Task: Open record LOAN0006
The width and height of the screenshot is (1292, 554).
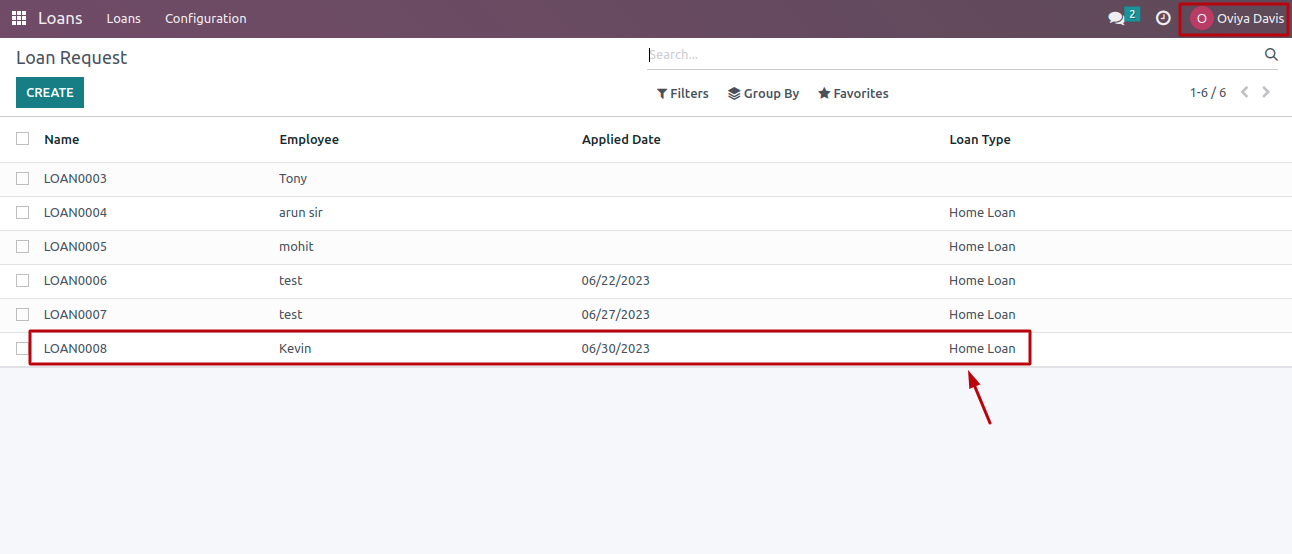Action: [75, 280]
